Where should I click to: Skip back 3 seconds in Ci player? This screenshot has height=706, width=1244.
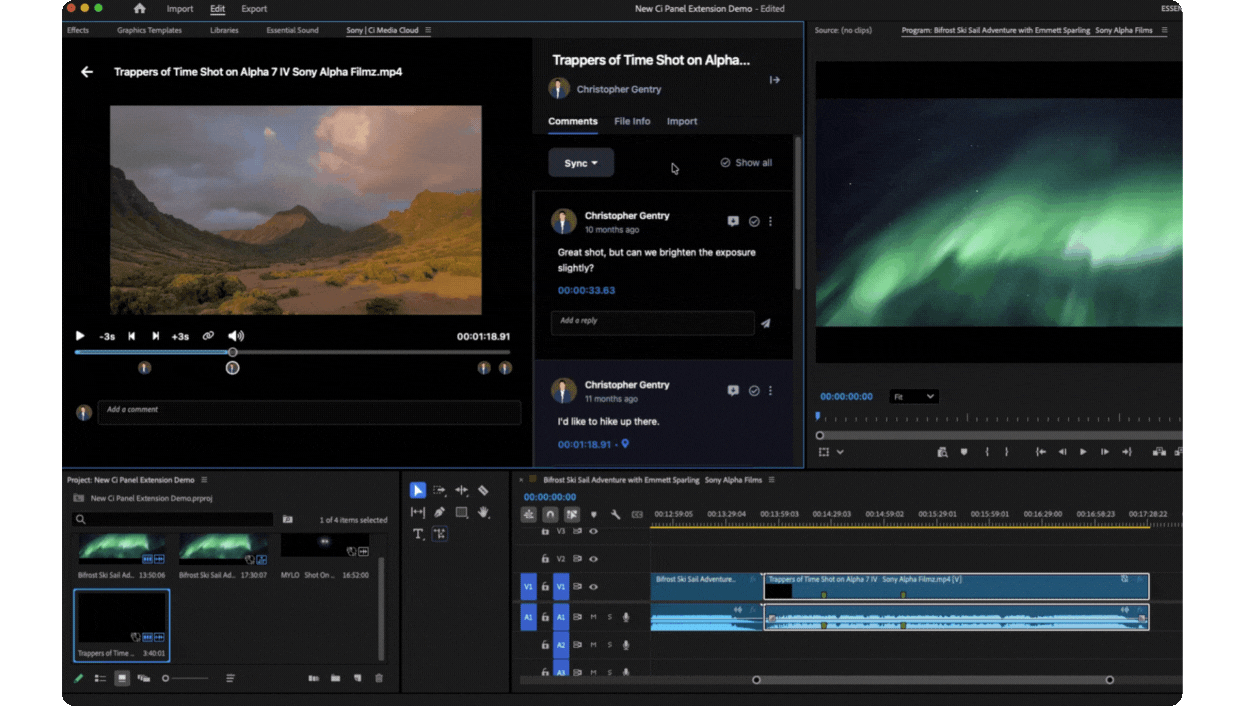(107, 337)
